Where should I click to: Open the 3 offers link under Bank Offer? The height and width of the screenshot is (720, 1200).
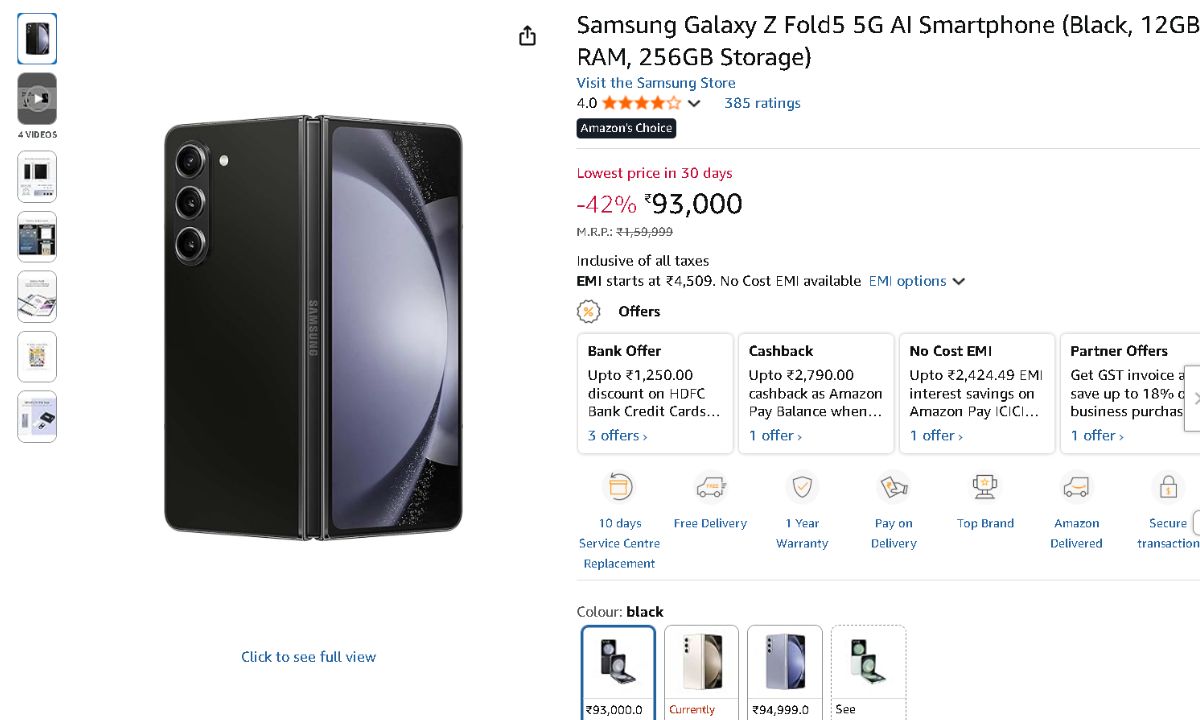[x=617, y=435]
